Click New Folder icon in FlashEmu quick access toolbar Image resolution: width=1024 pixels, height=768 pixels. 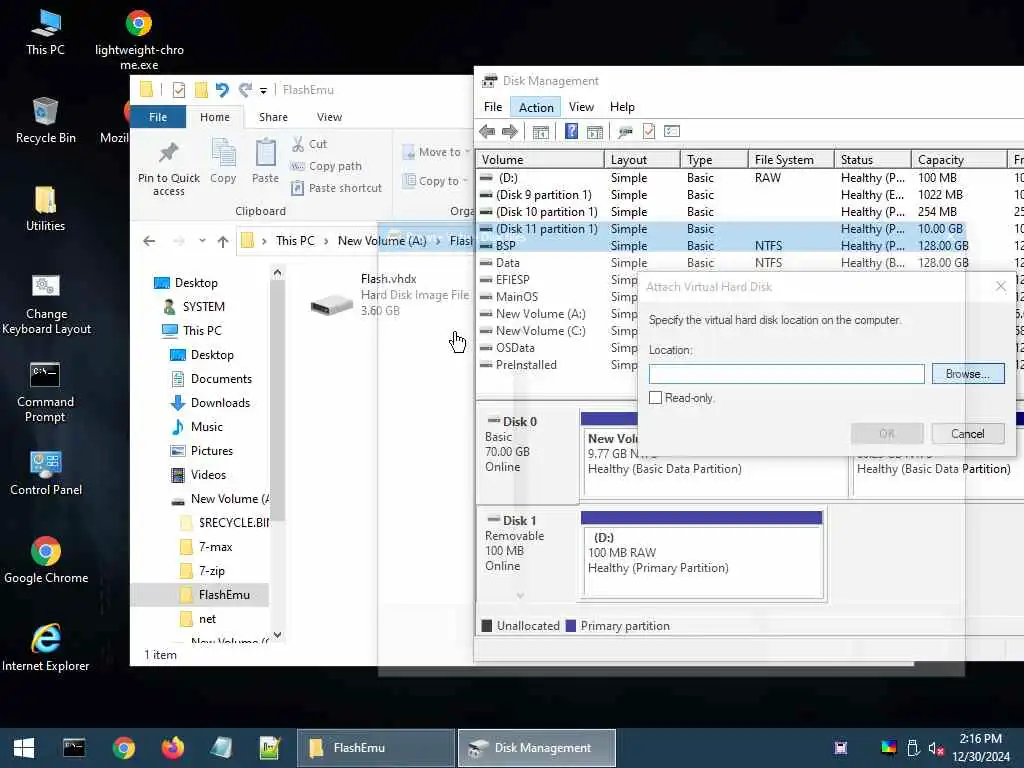pyautogui.click(x=201, y=89)
